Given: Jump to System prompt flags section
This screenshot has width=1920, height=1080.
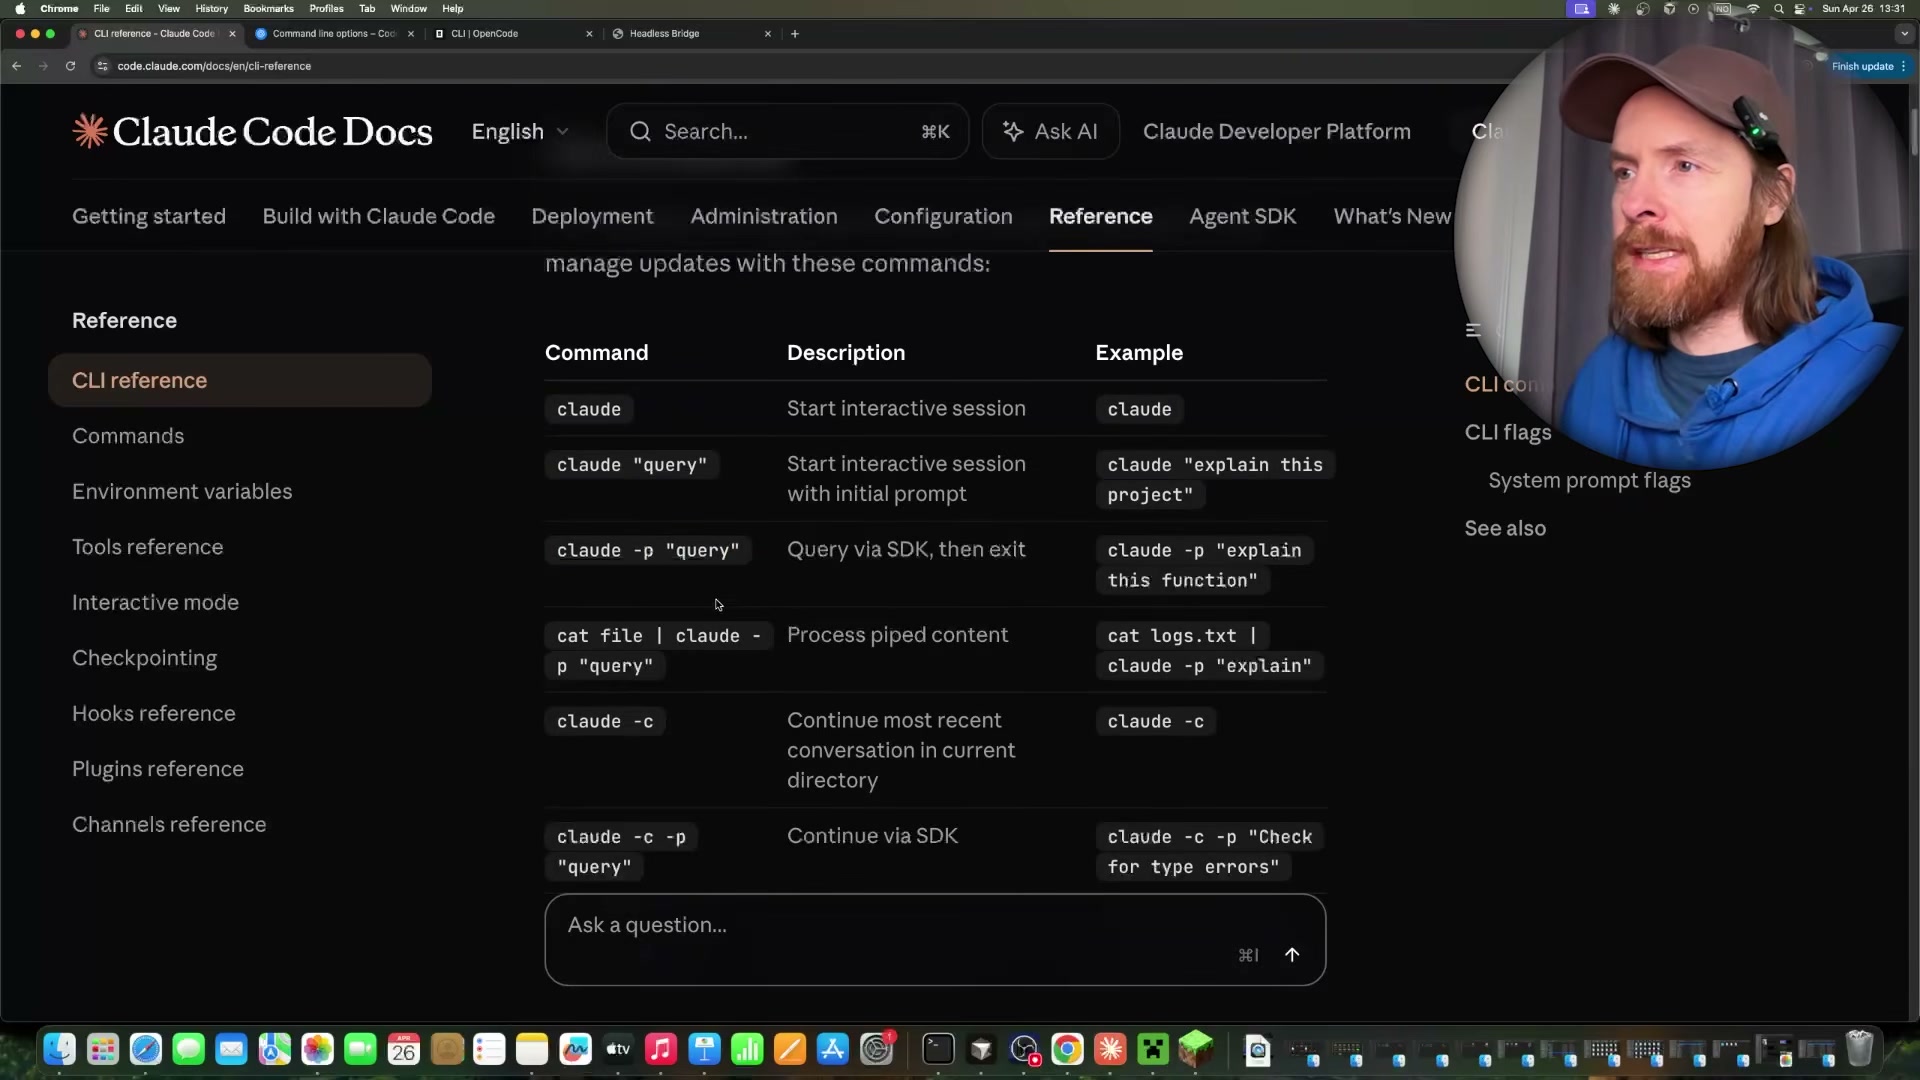Looking at the screenshot, I should click(x=1589, y=480).
